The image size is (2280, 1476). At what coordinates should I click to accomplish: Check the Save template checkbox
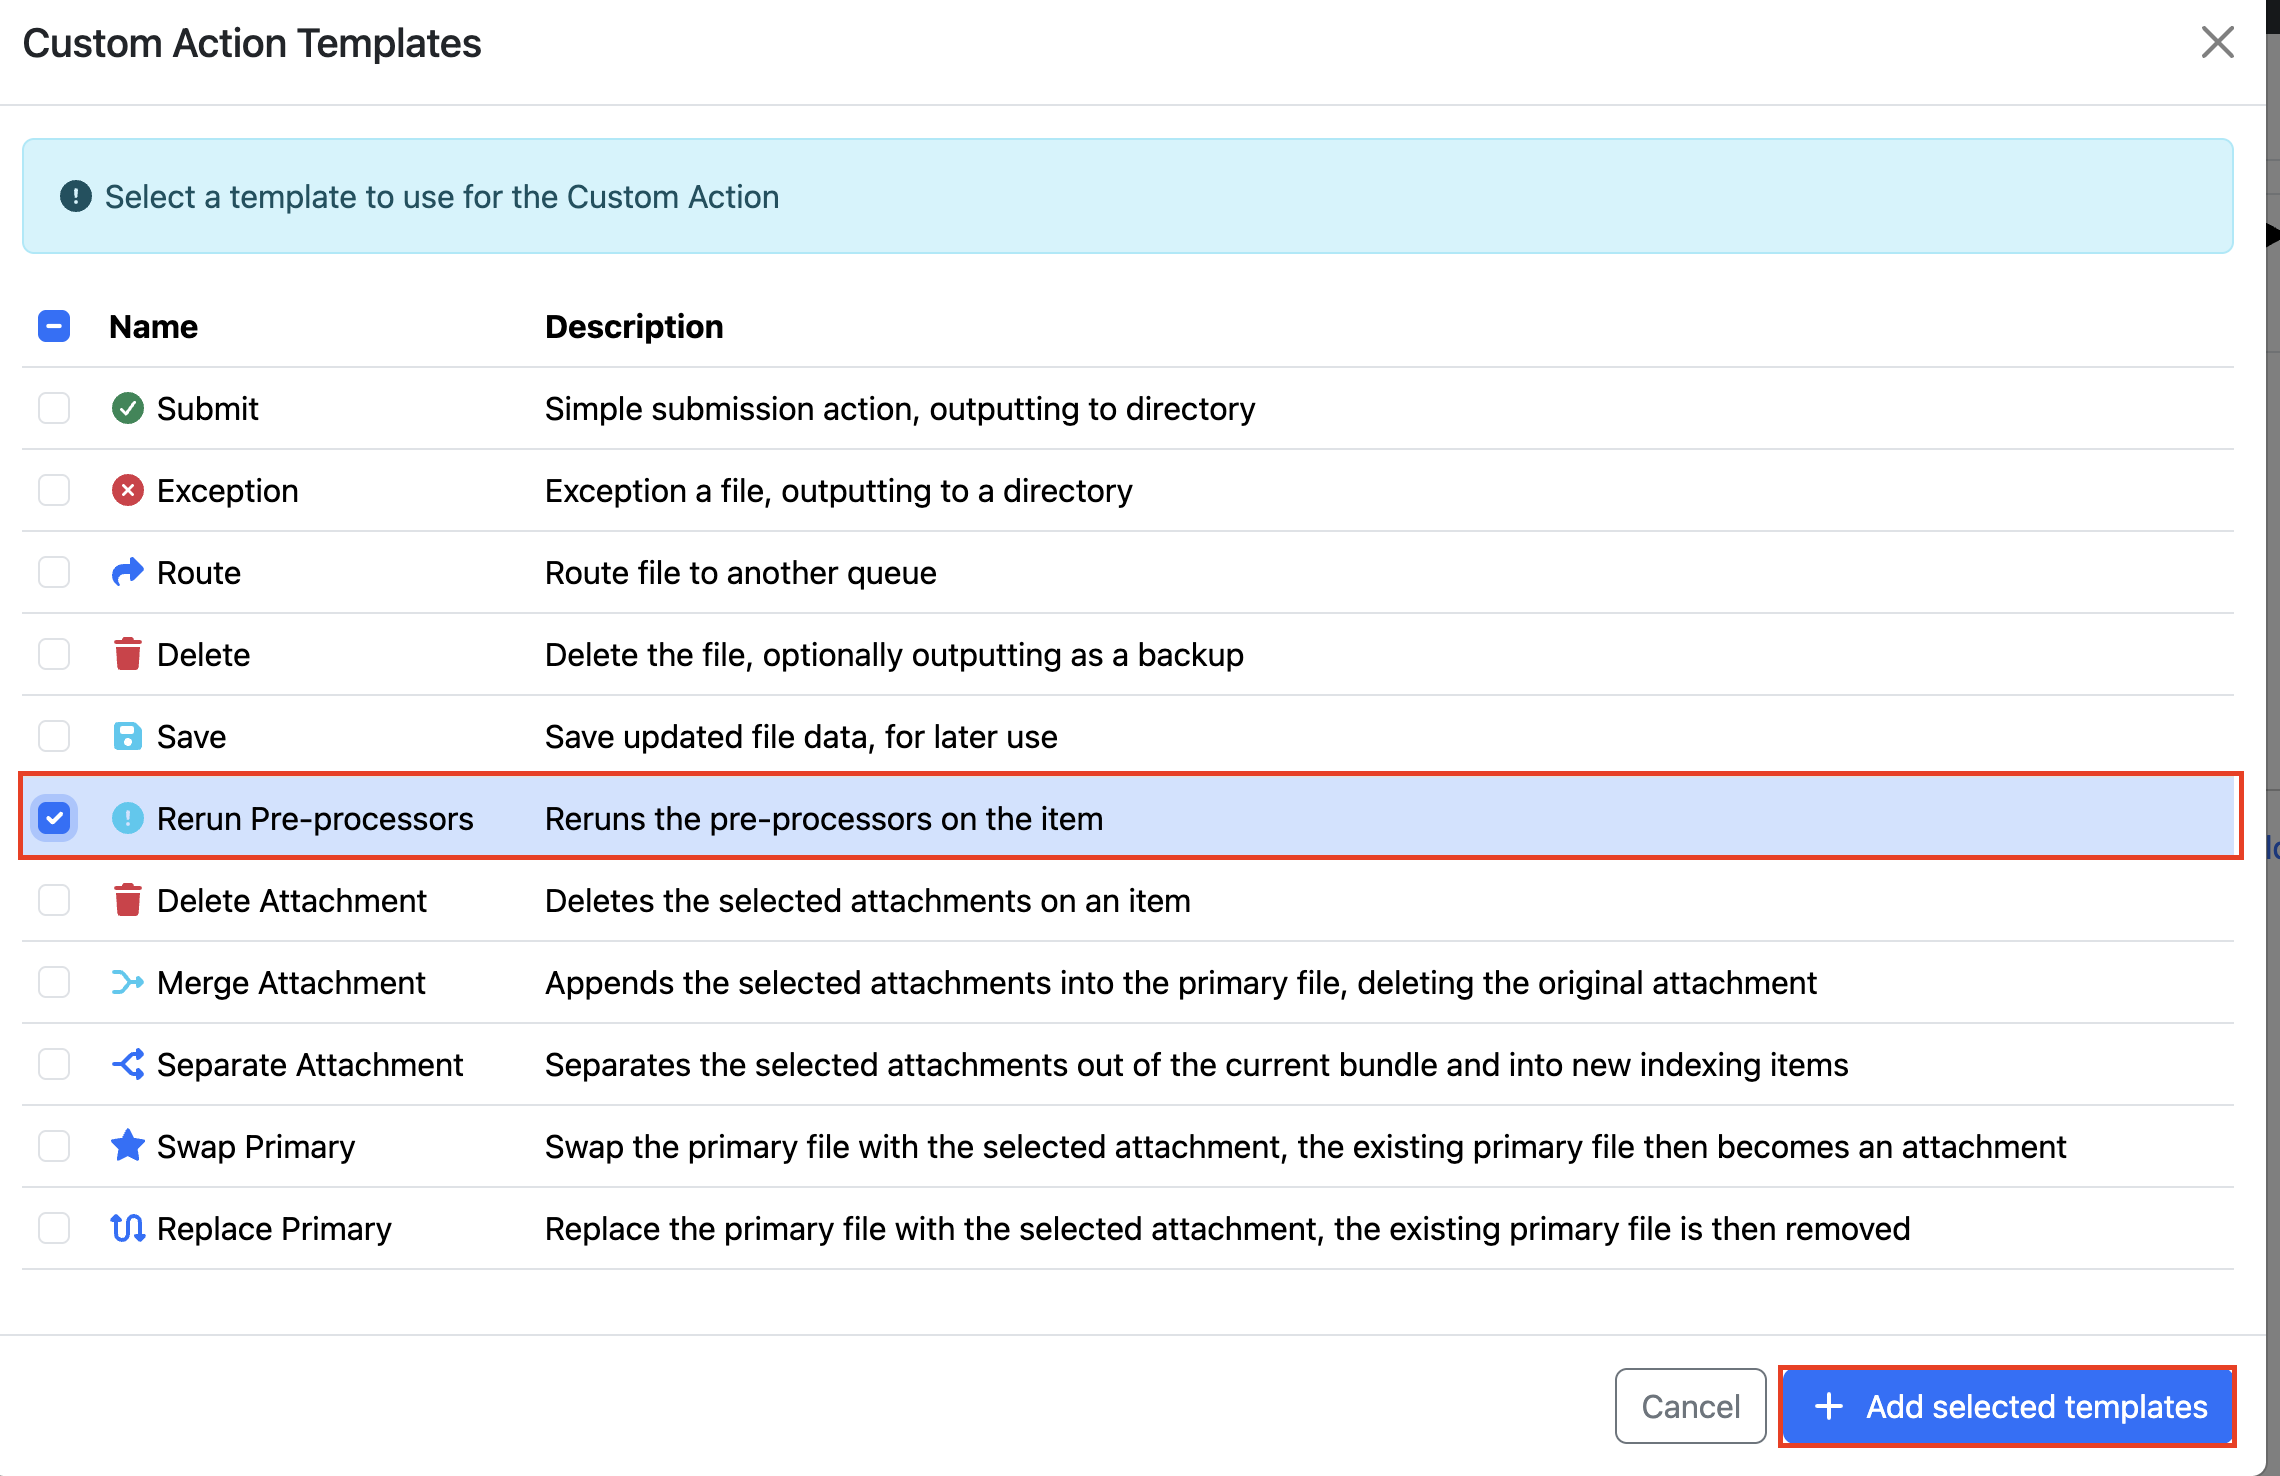coord(54,736)
